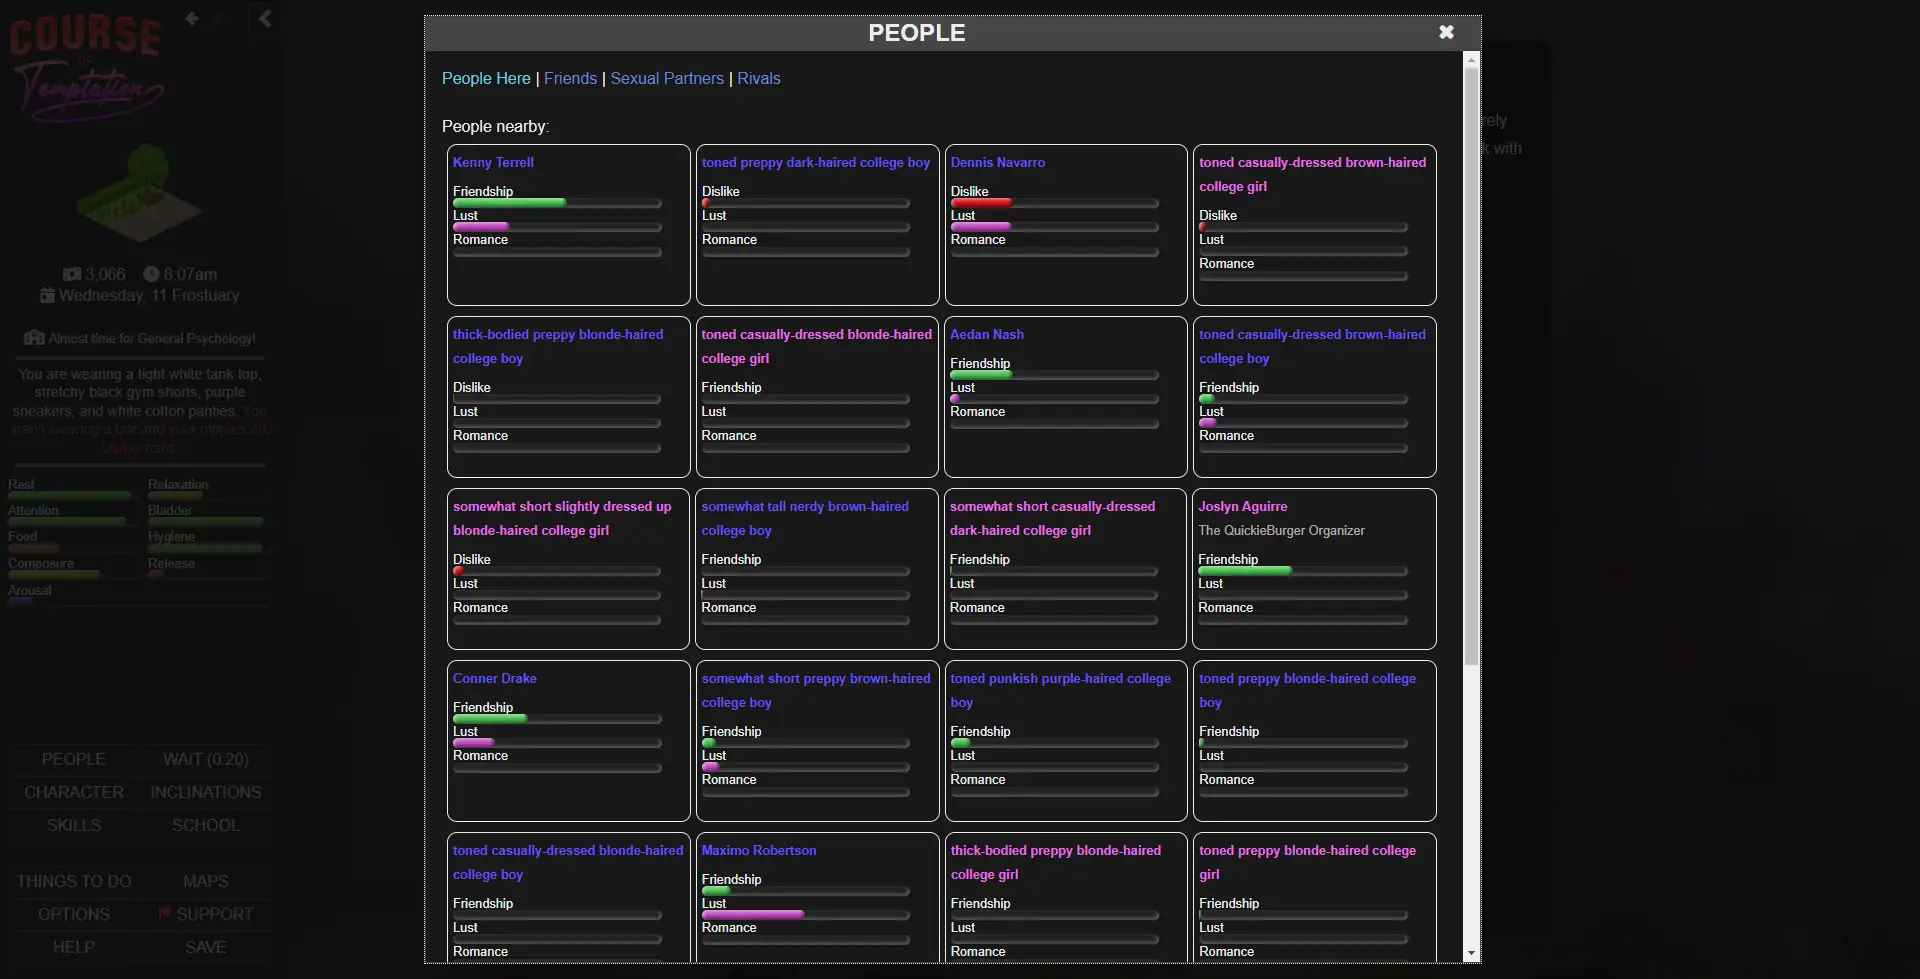The image size is (1920, 979).
Task: Click 'The QuickieBurger Organizer' text
Action: (x=1281, y=530)
